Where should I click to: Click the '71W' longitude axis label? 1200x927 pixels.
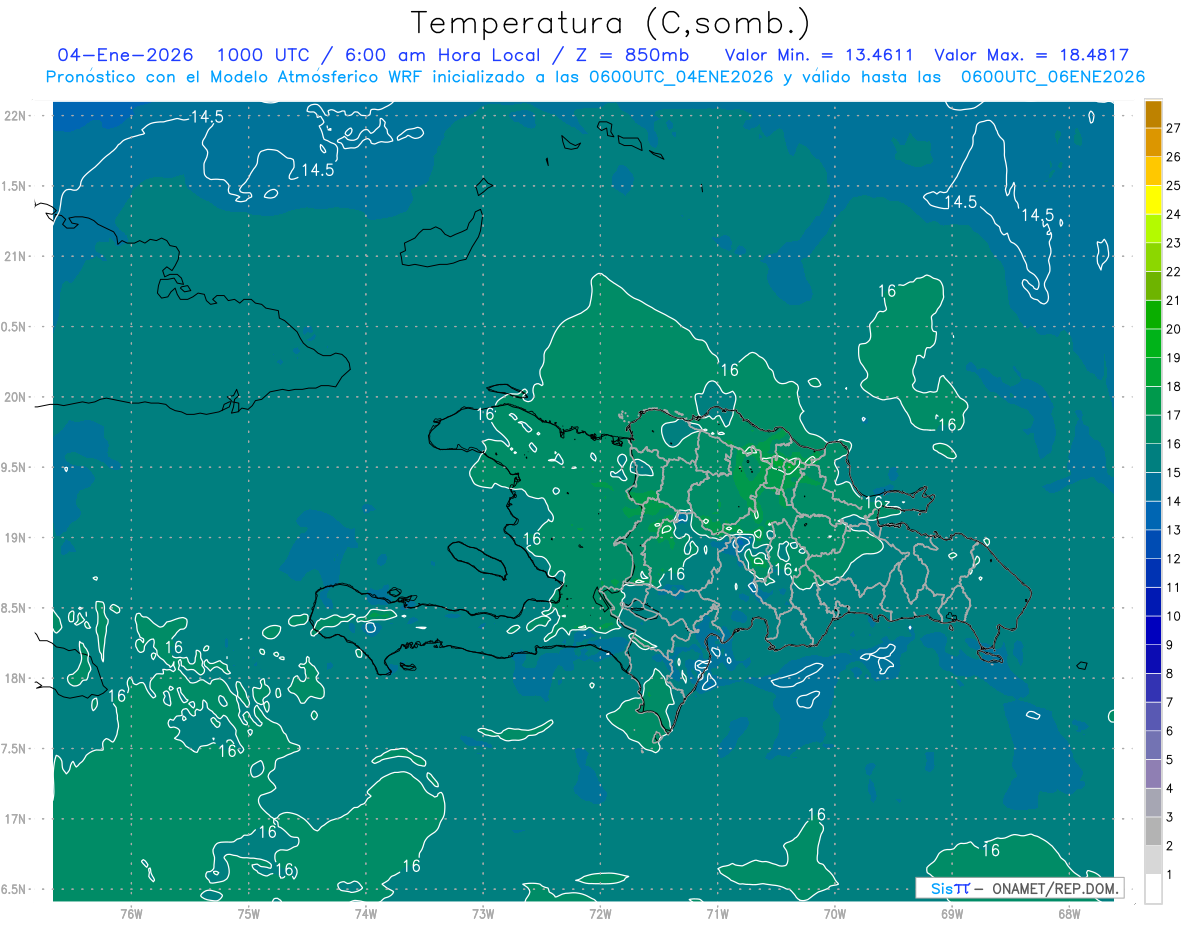[717, 914]
